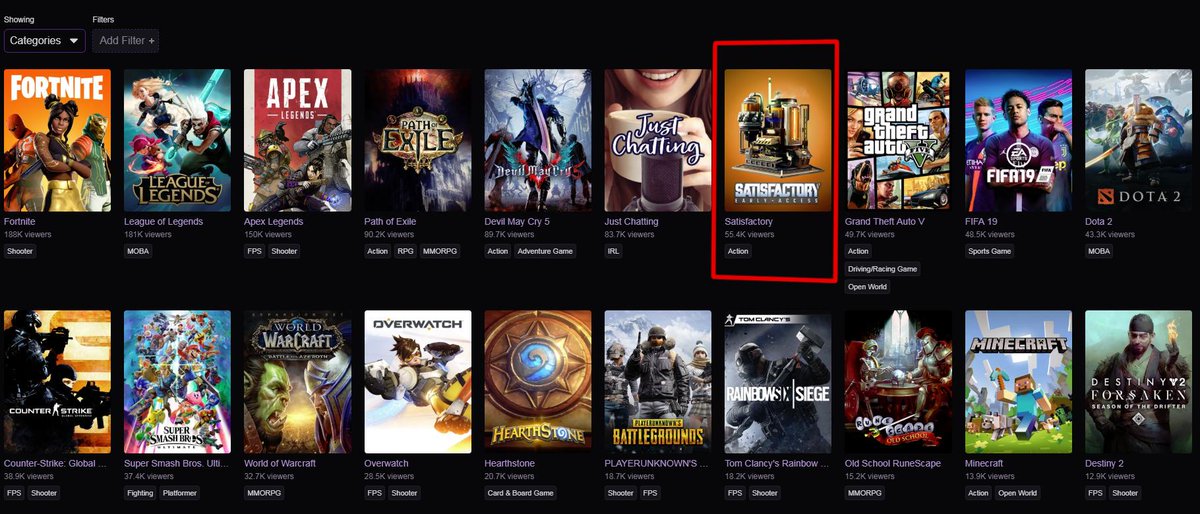Select the Open World tag under GTA V
This screenshot has width=1200, height=514.
[867, 287]
